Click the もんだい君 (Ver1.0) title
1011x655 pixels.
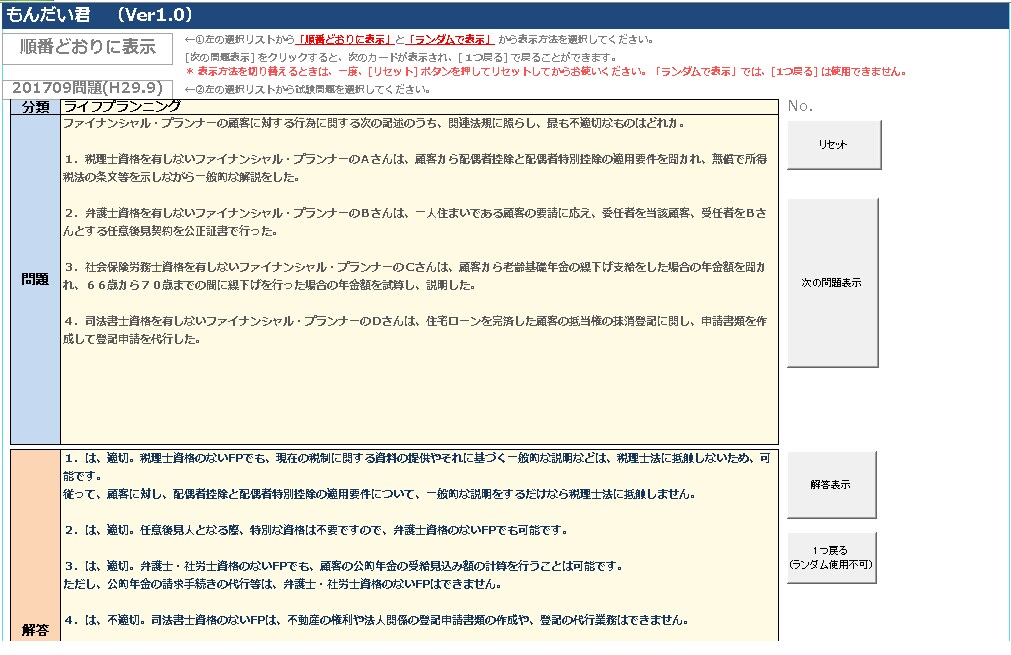tap(99, 15)
